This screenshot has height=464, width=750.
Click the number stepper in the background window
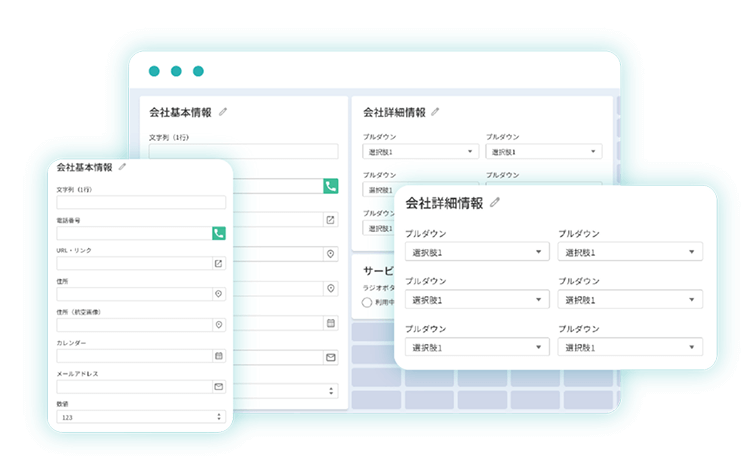coord(330,391)
